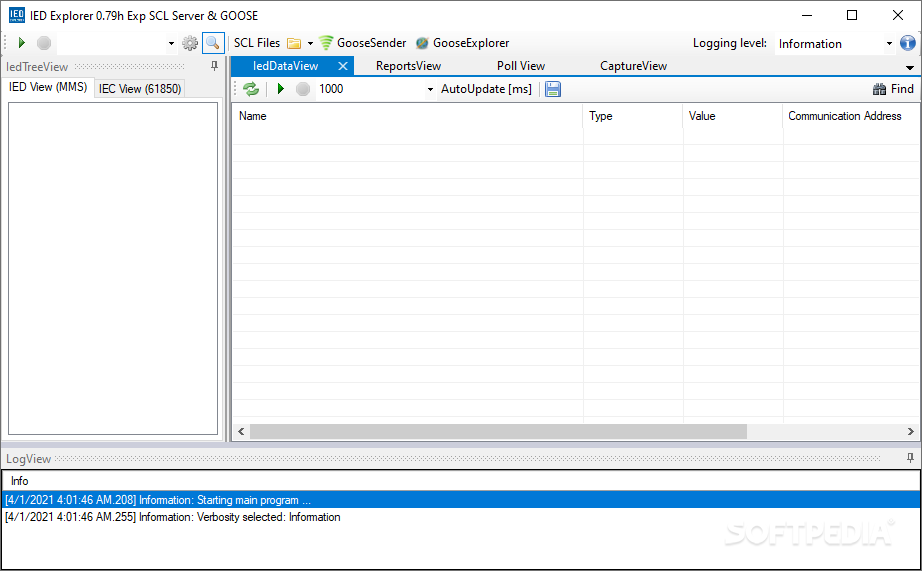Screen dimensions: 922x571
Task: Click the Type column header
Action: tap(633, 116)
